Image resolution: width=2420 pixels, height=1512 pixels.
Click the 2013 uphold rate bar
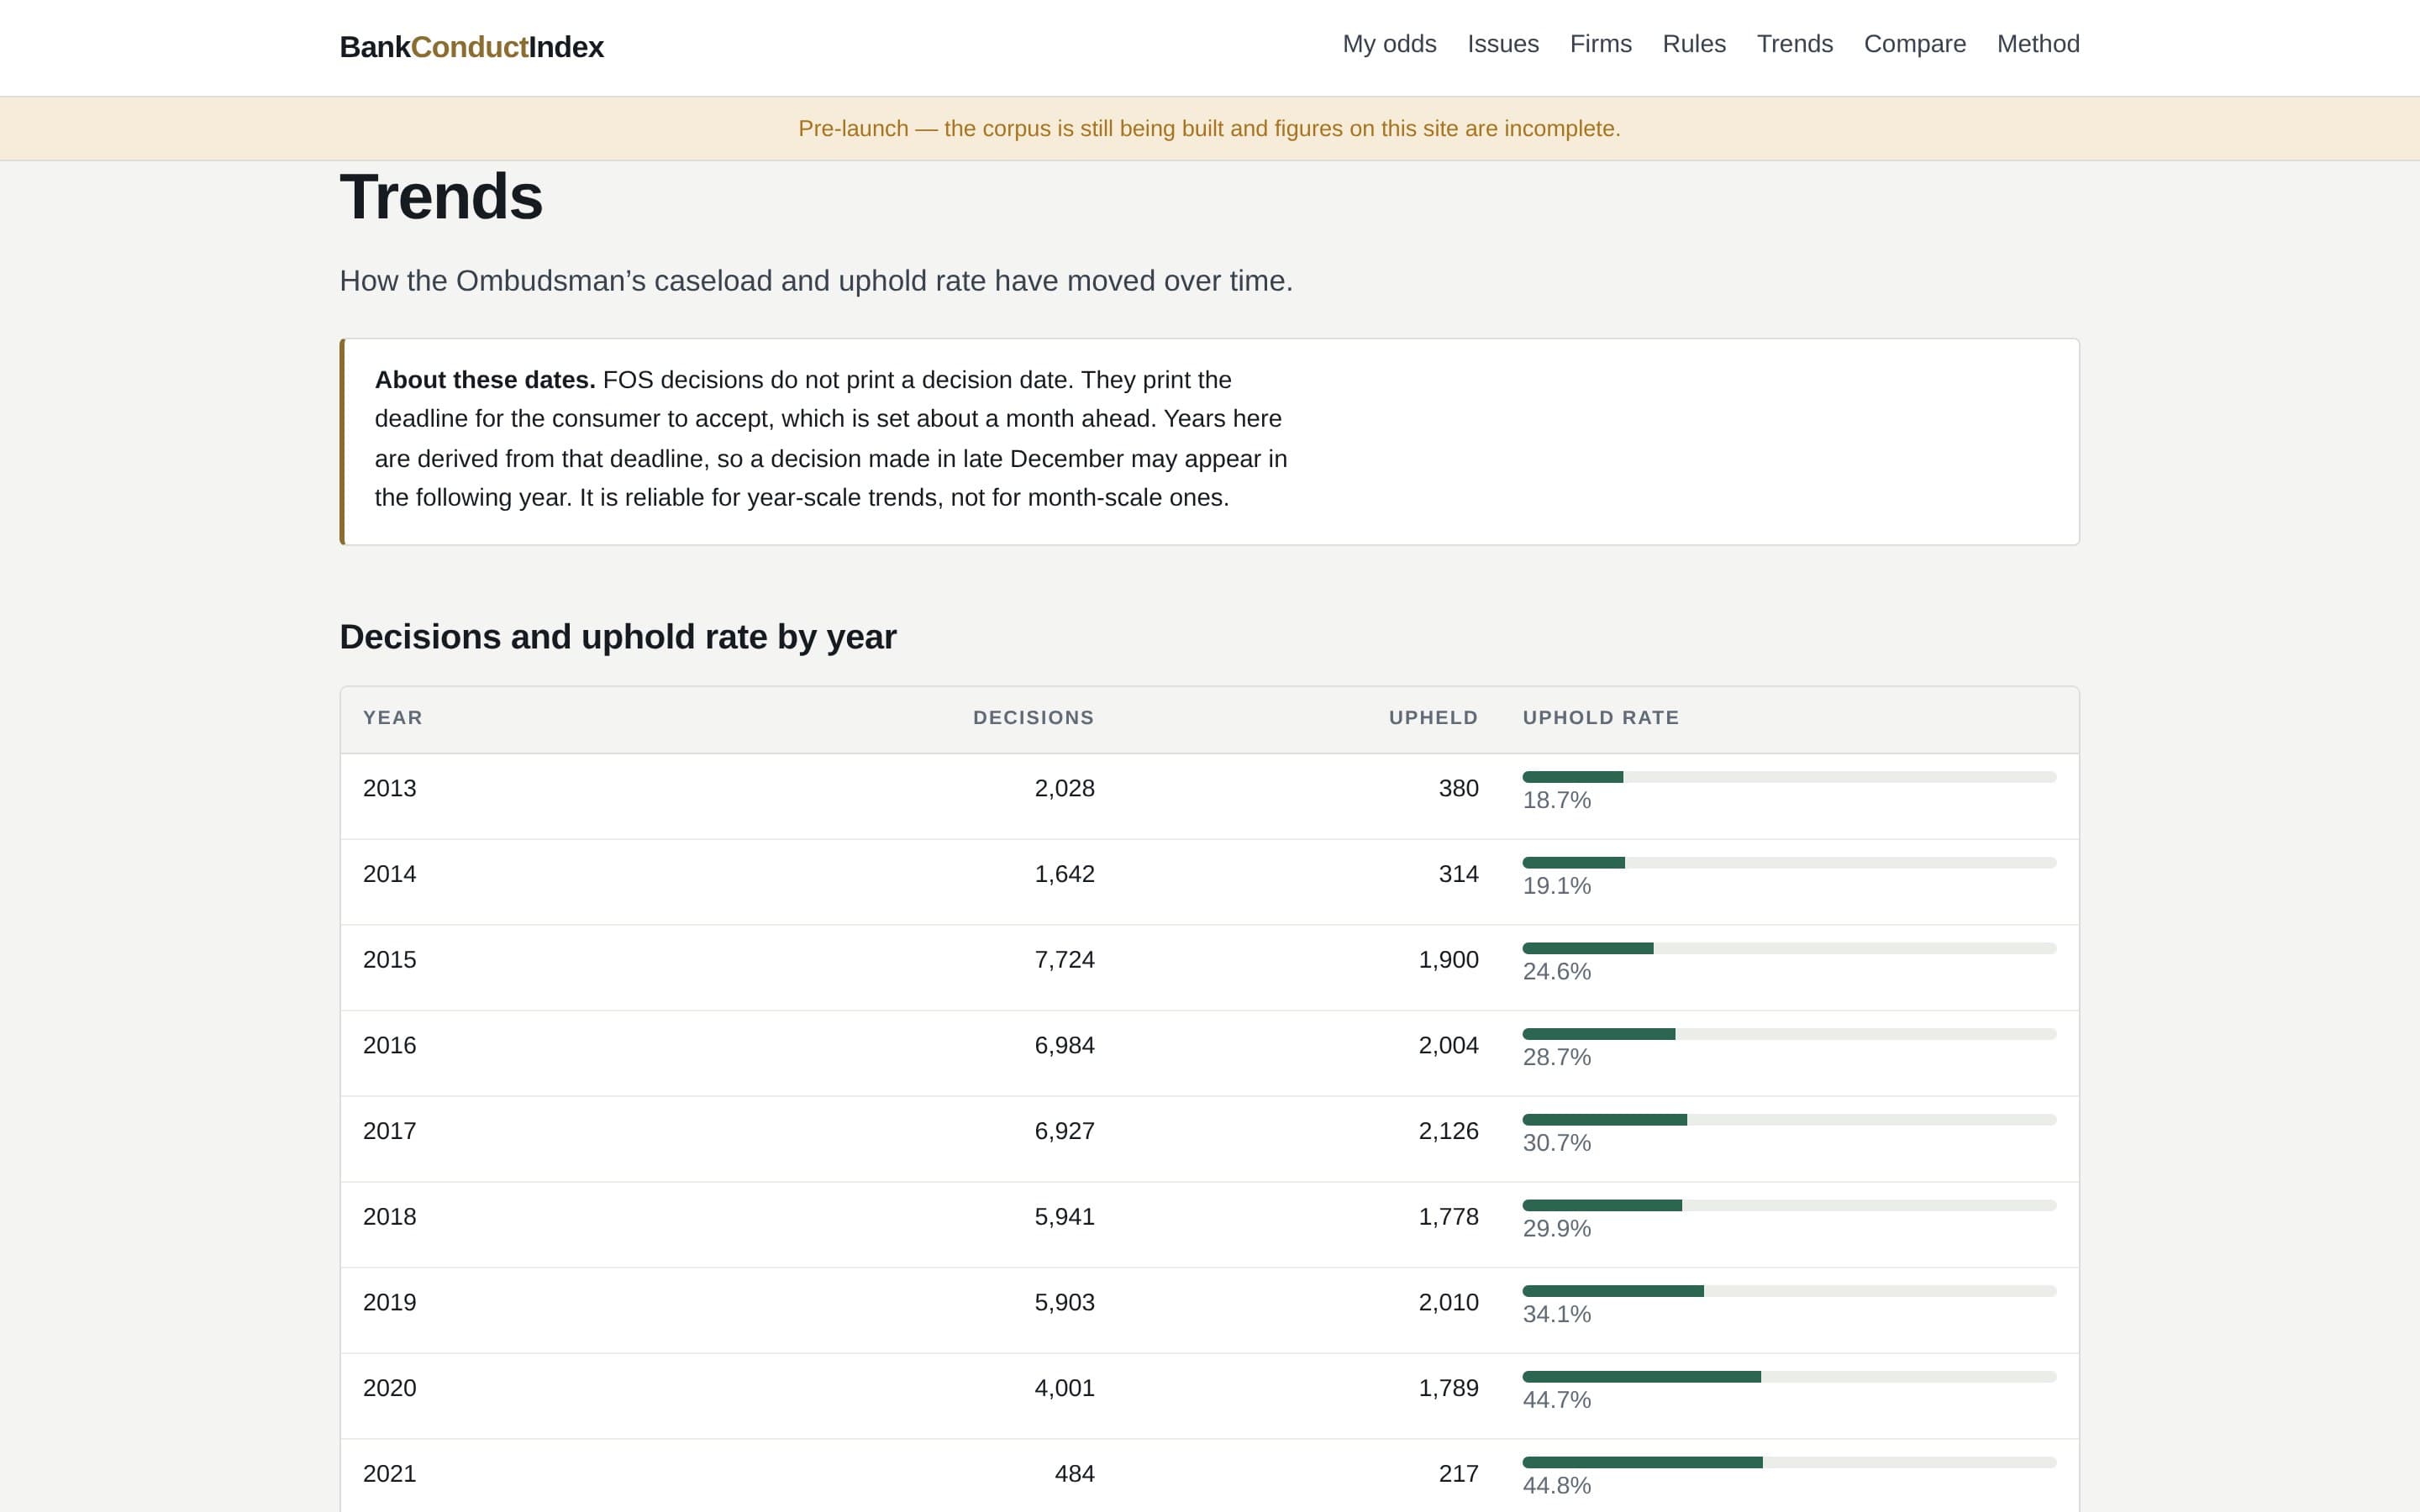1789,777
